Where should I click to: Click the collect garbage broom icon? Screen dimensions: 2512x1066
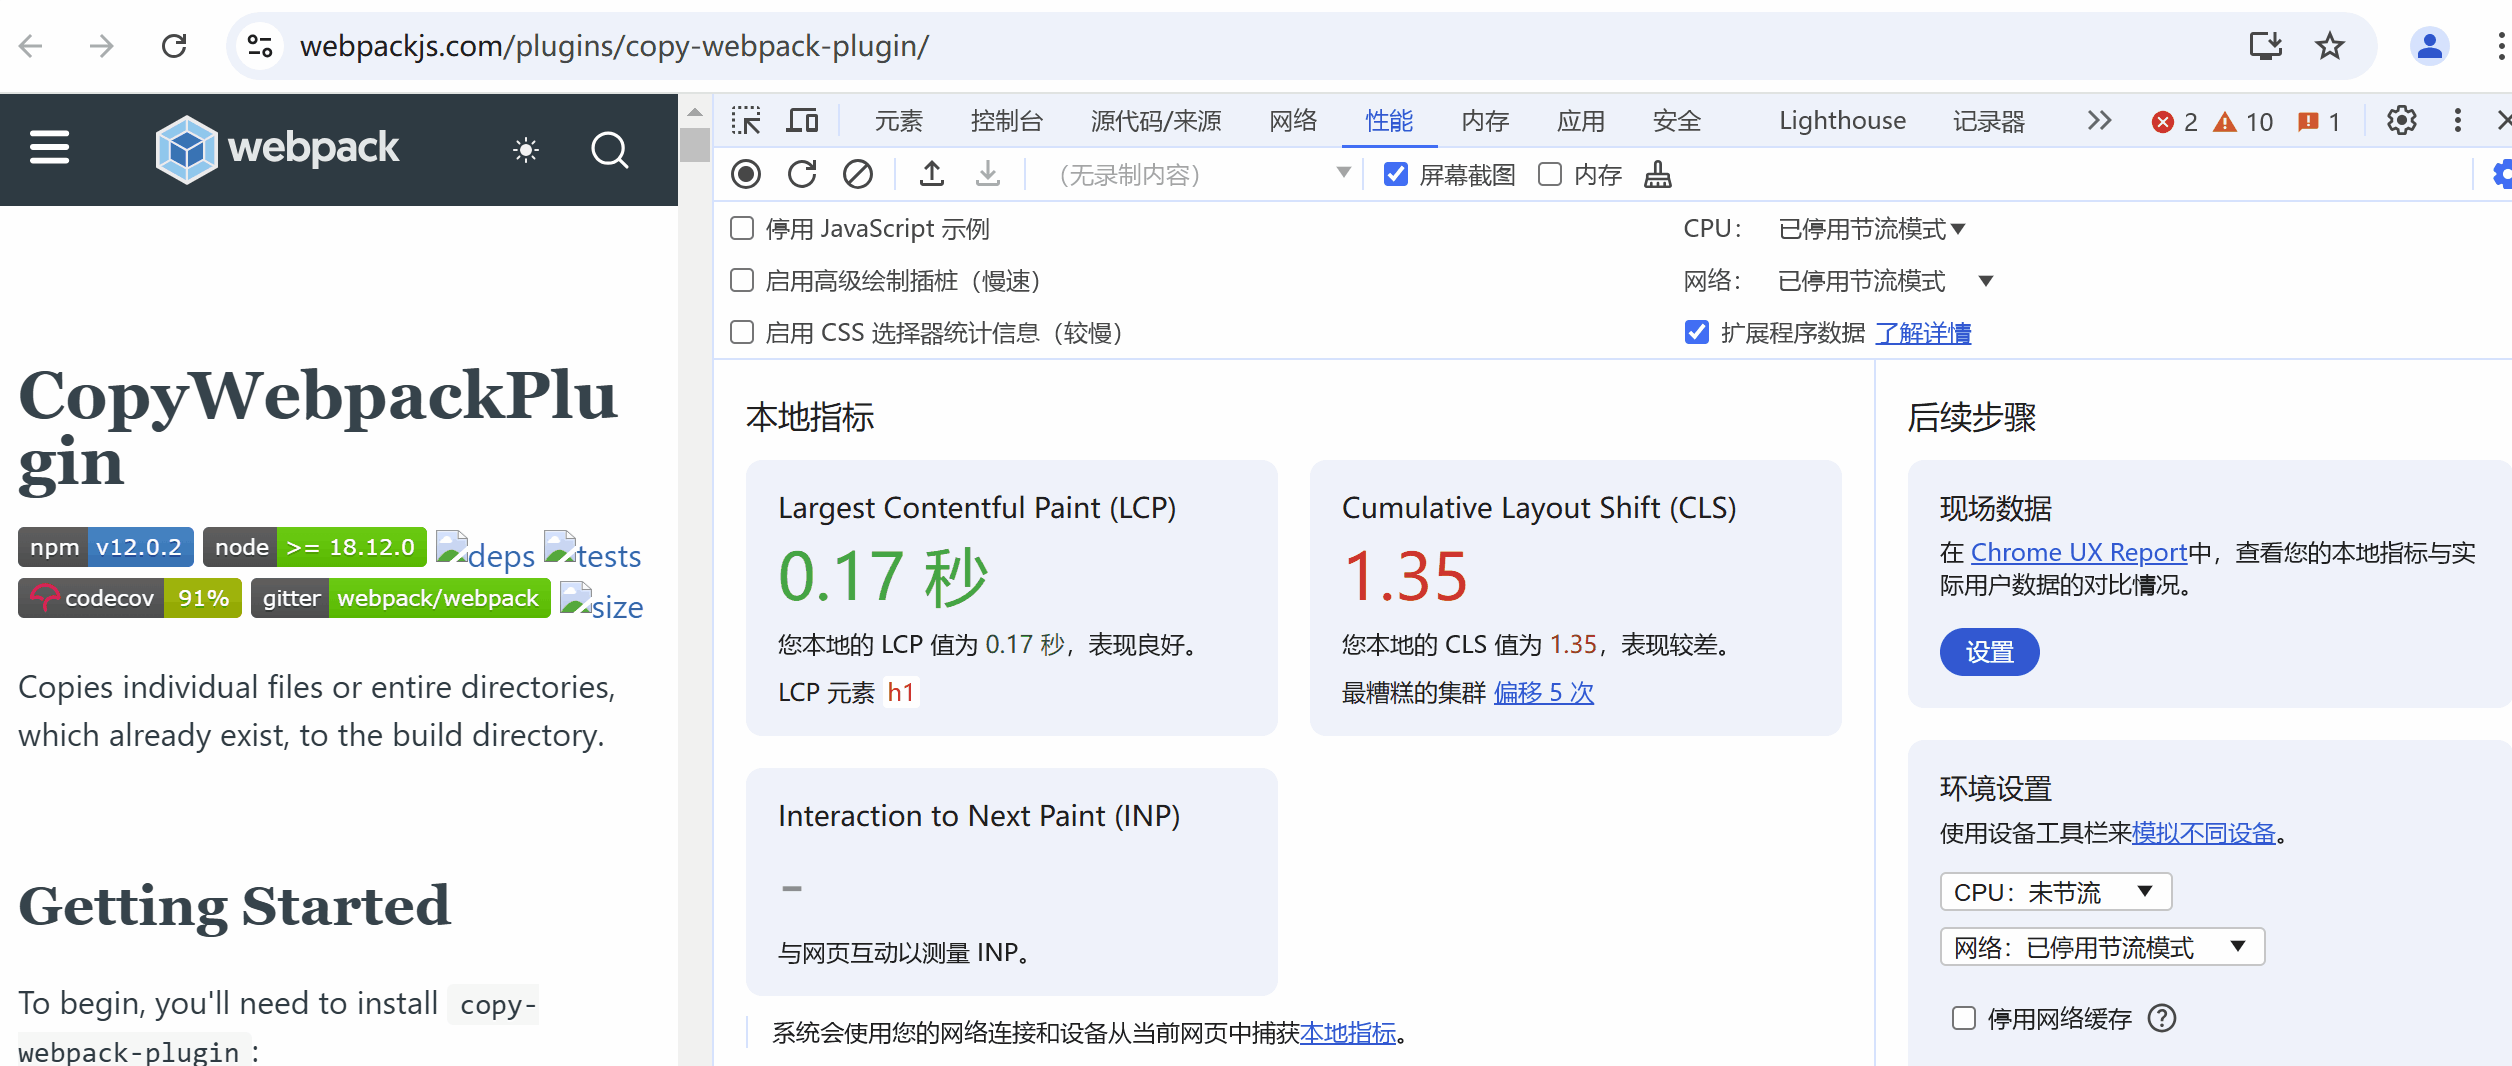click(1658, 175)
